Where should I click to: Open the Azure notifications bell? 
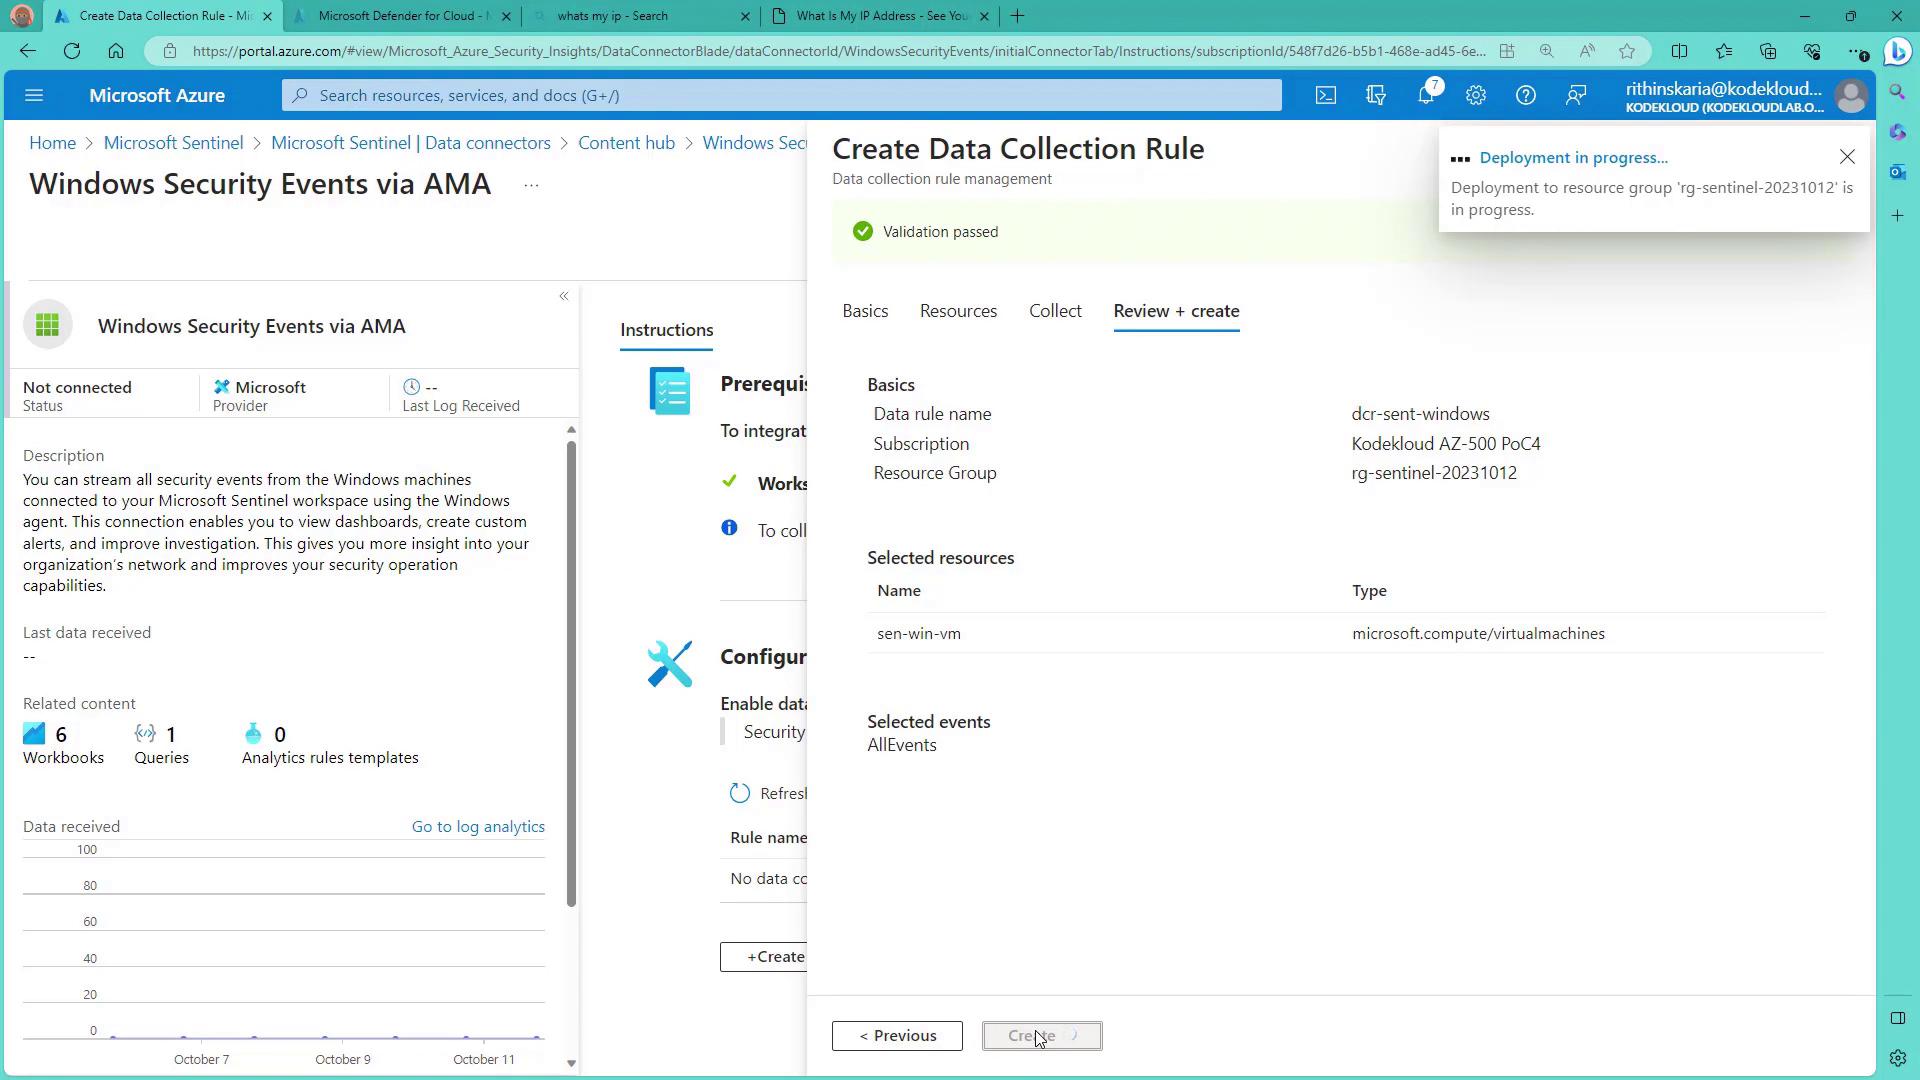click(x=1426, y=95)
